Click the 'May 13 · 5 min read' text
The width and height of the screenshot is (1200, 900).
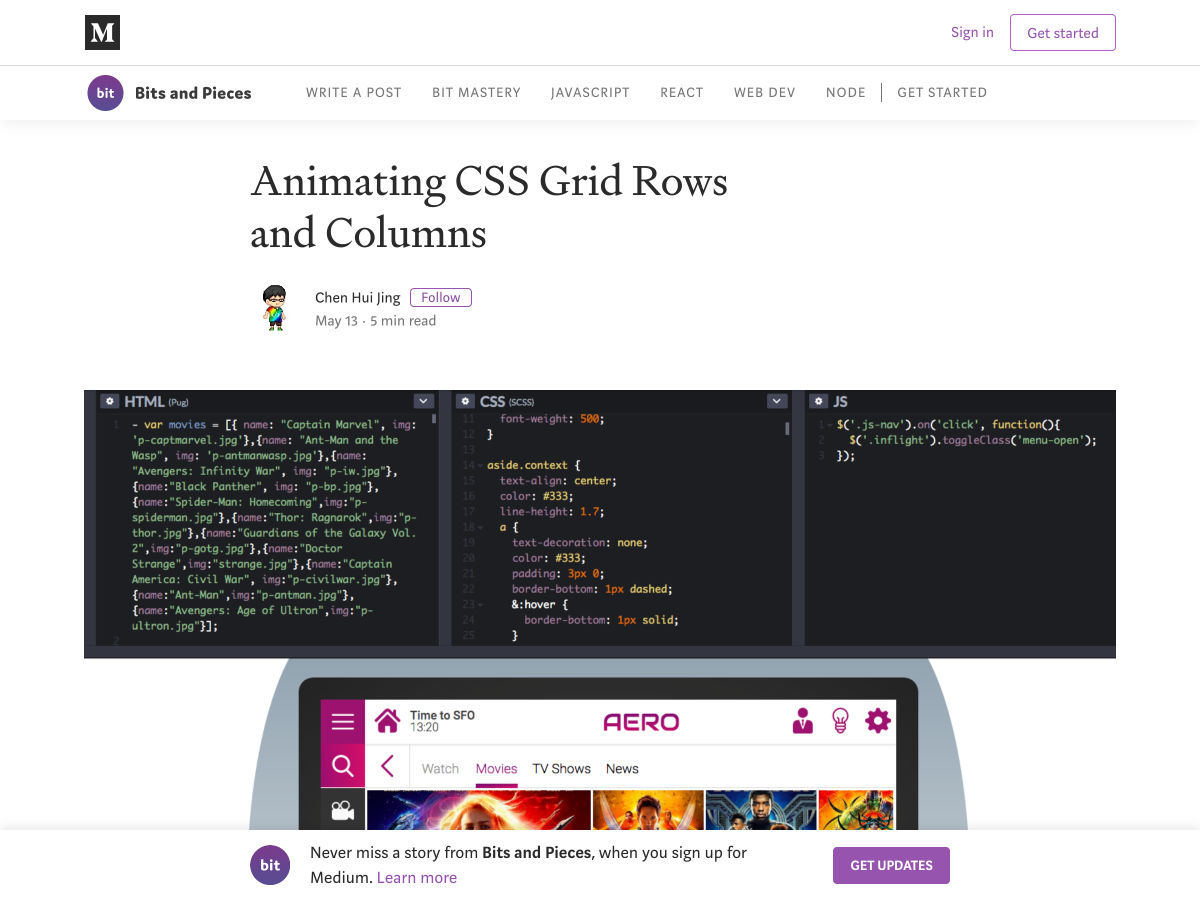375,321
